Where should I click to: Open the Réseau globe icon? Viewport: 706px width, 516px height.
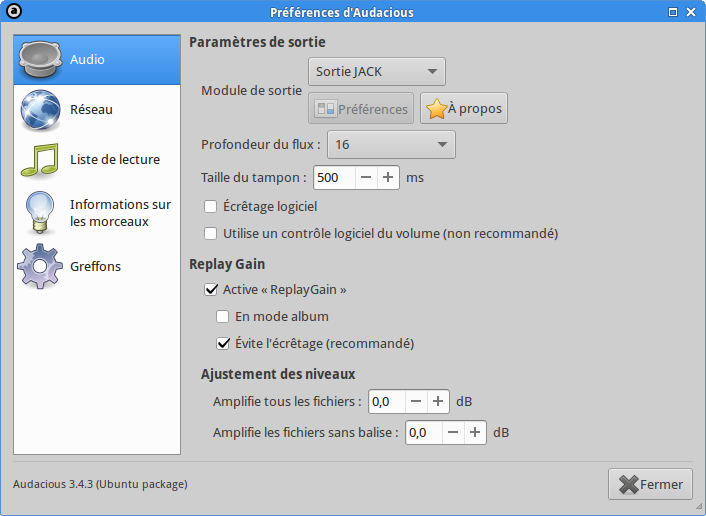(40, 110)
